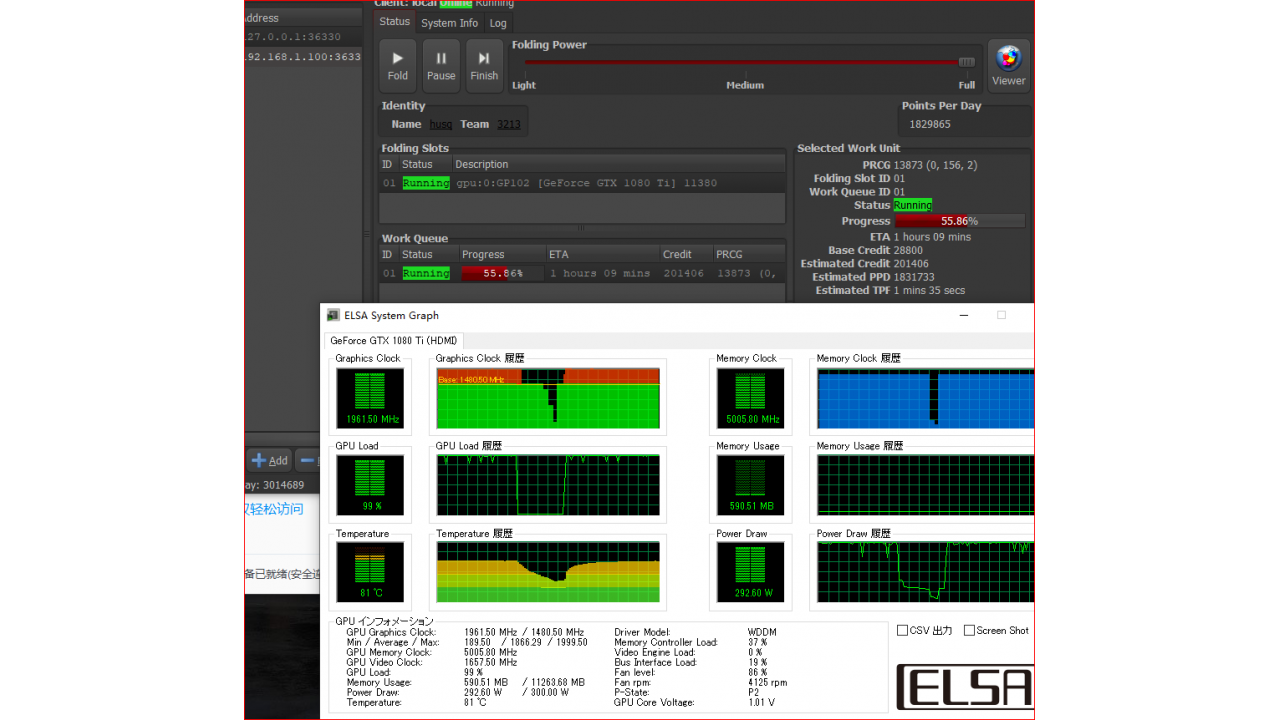This screenshot has width=1280, height=720.
Task: Click the ELSA System Graph window icon
Action: (x=333, y=315)
